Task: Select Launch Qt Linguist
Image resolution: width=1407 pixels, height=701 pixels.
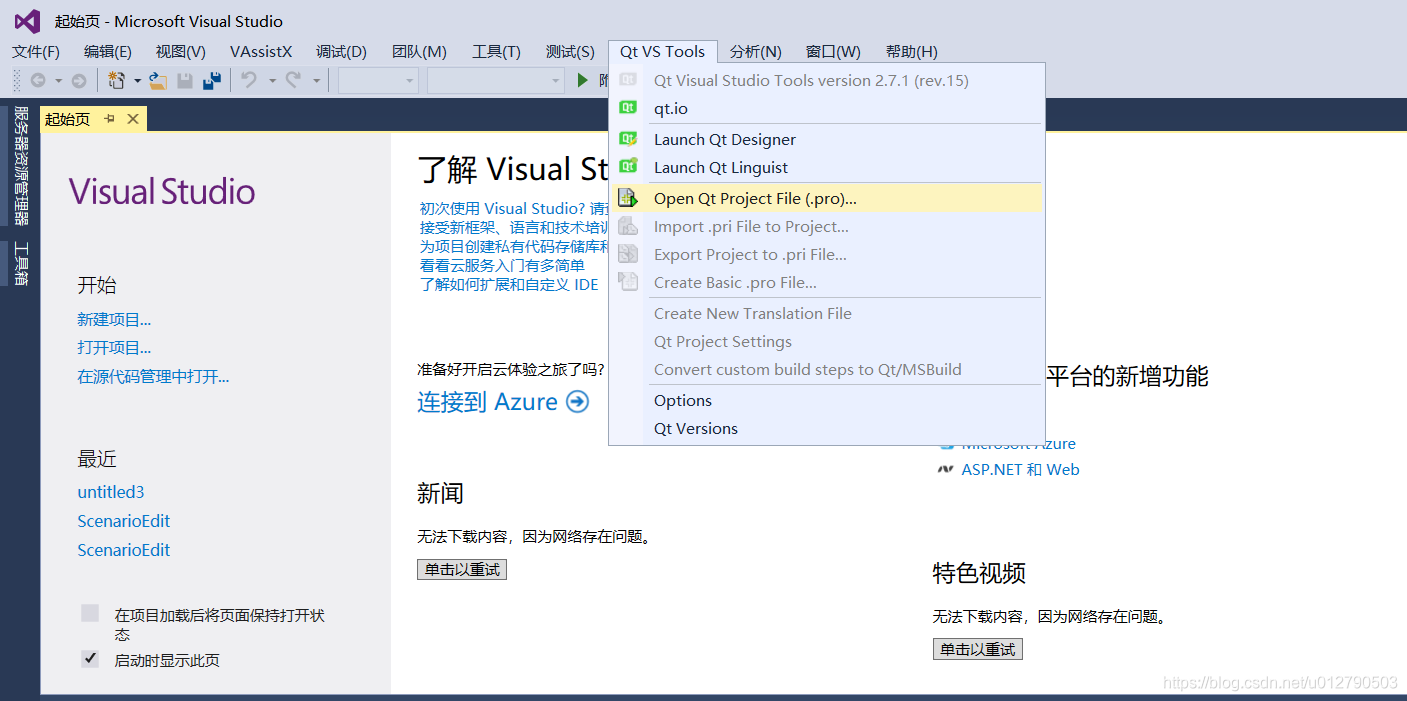Action: click(826, 167)
